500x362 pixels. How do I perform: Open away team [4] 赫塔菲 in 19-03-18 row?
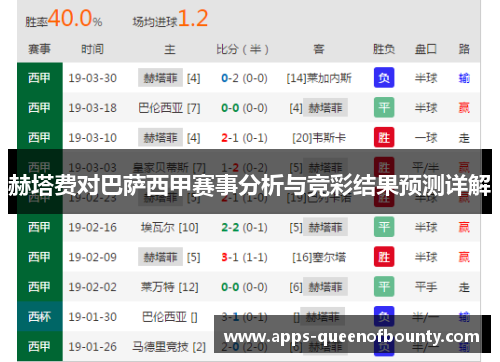[x=318, y=107]
